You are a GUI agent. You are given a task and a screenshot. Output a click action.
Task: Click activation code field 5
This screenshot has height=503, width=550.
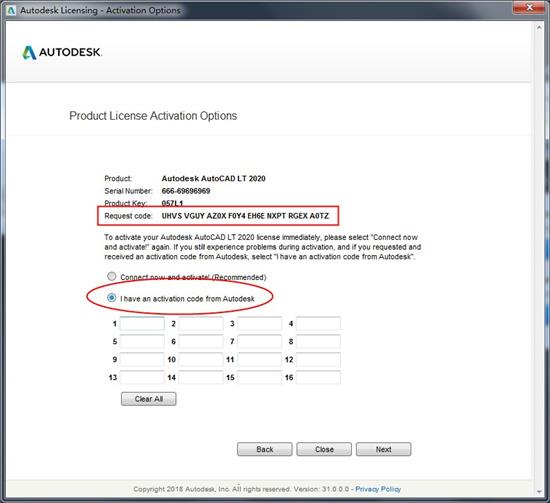click(x=142, y=341)
